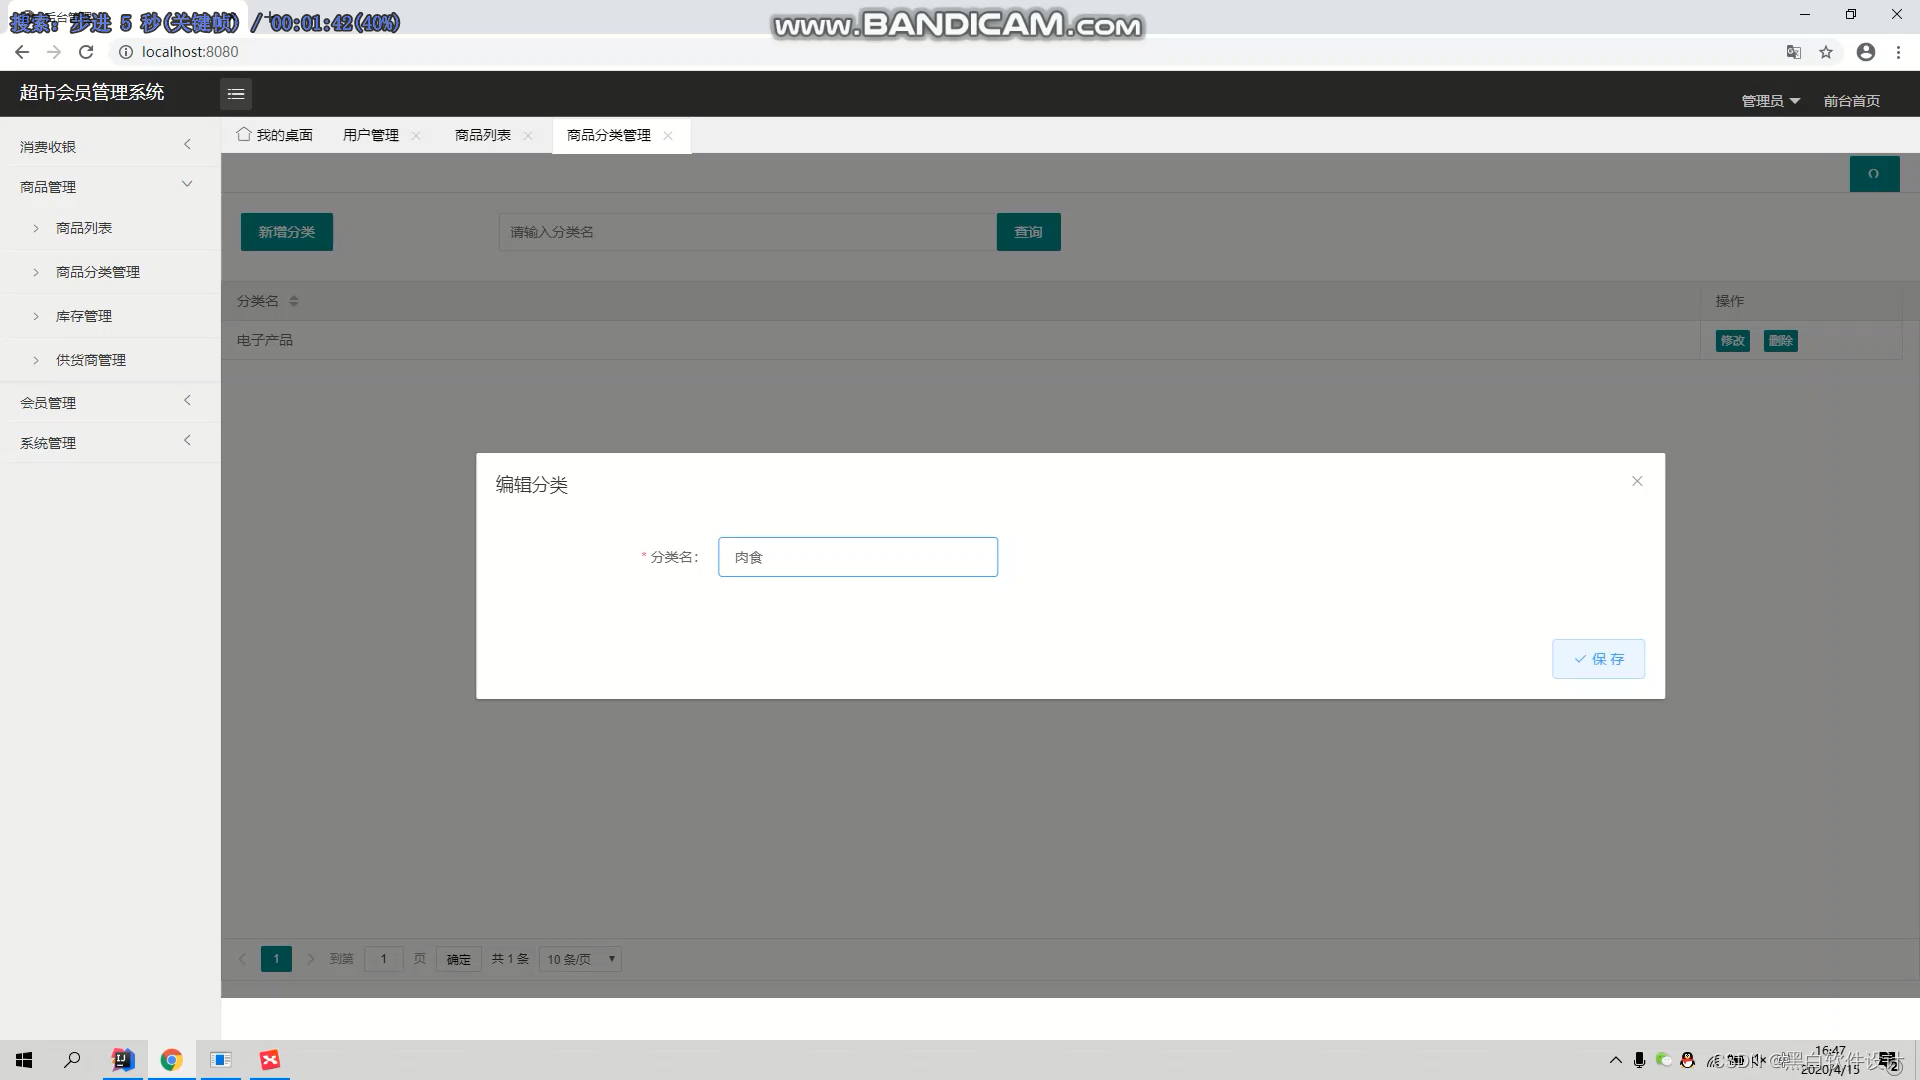The width and height of the screenshot is (1920, 1080).
Task: Go to the previous page arrow
Action: tap(242, 959)
